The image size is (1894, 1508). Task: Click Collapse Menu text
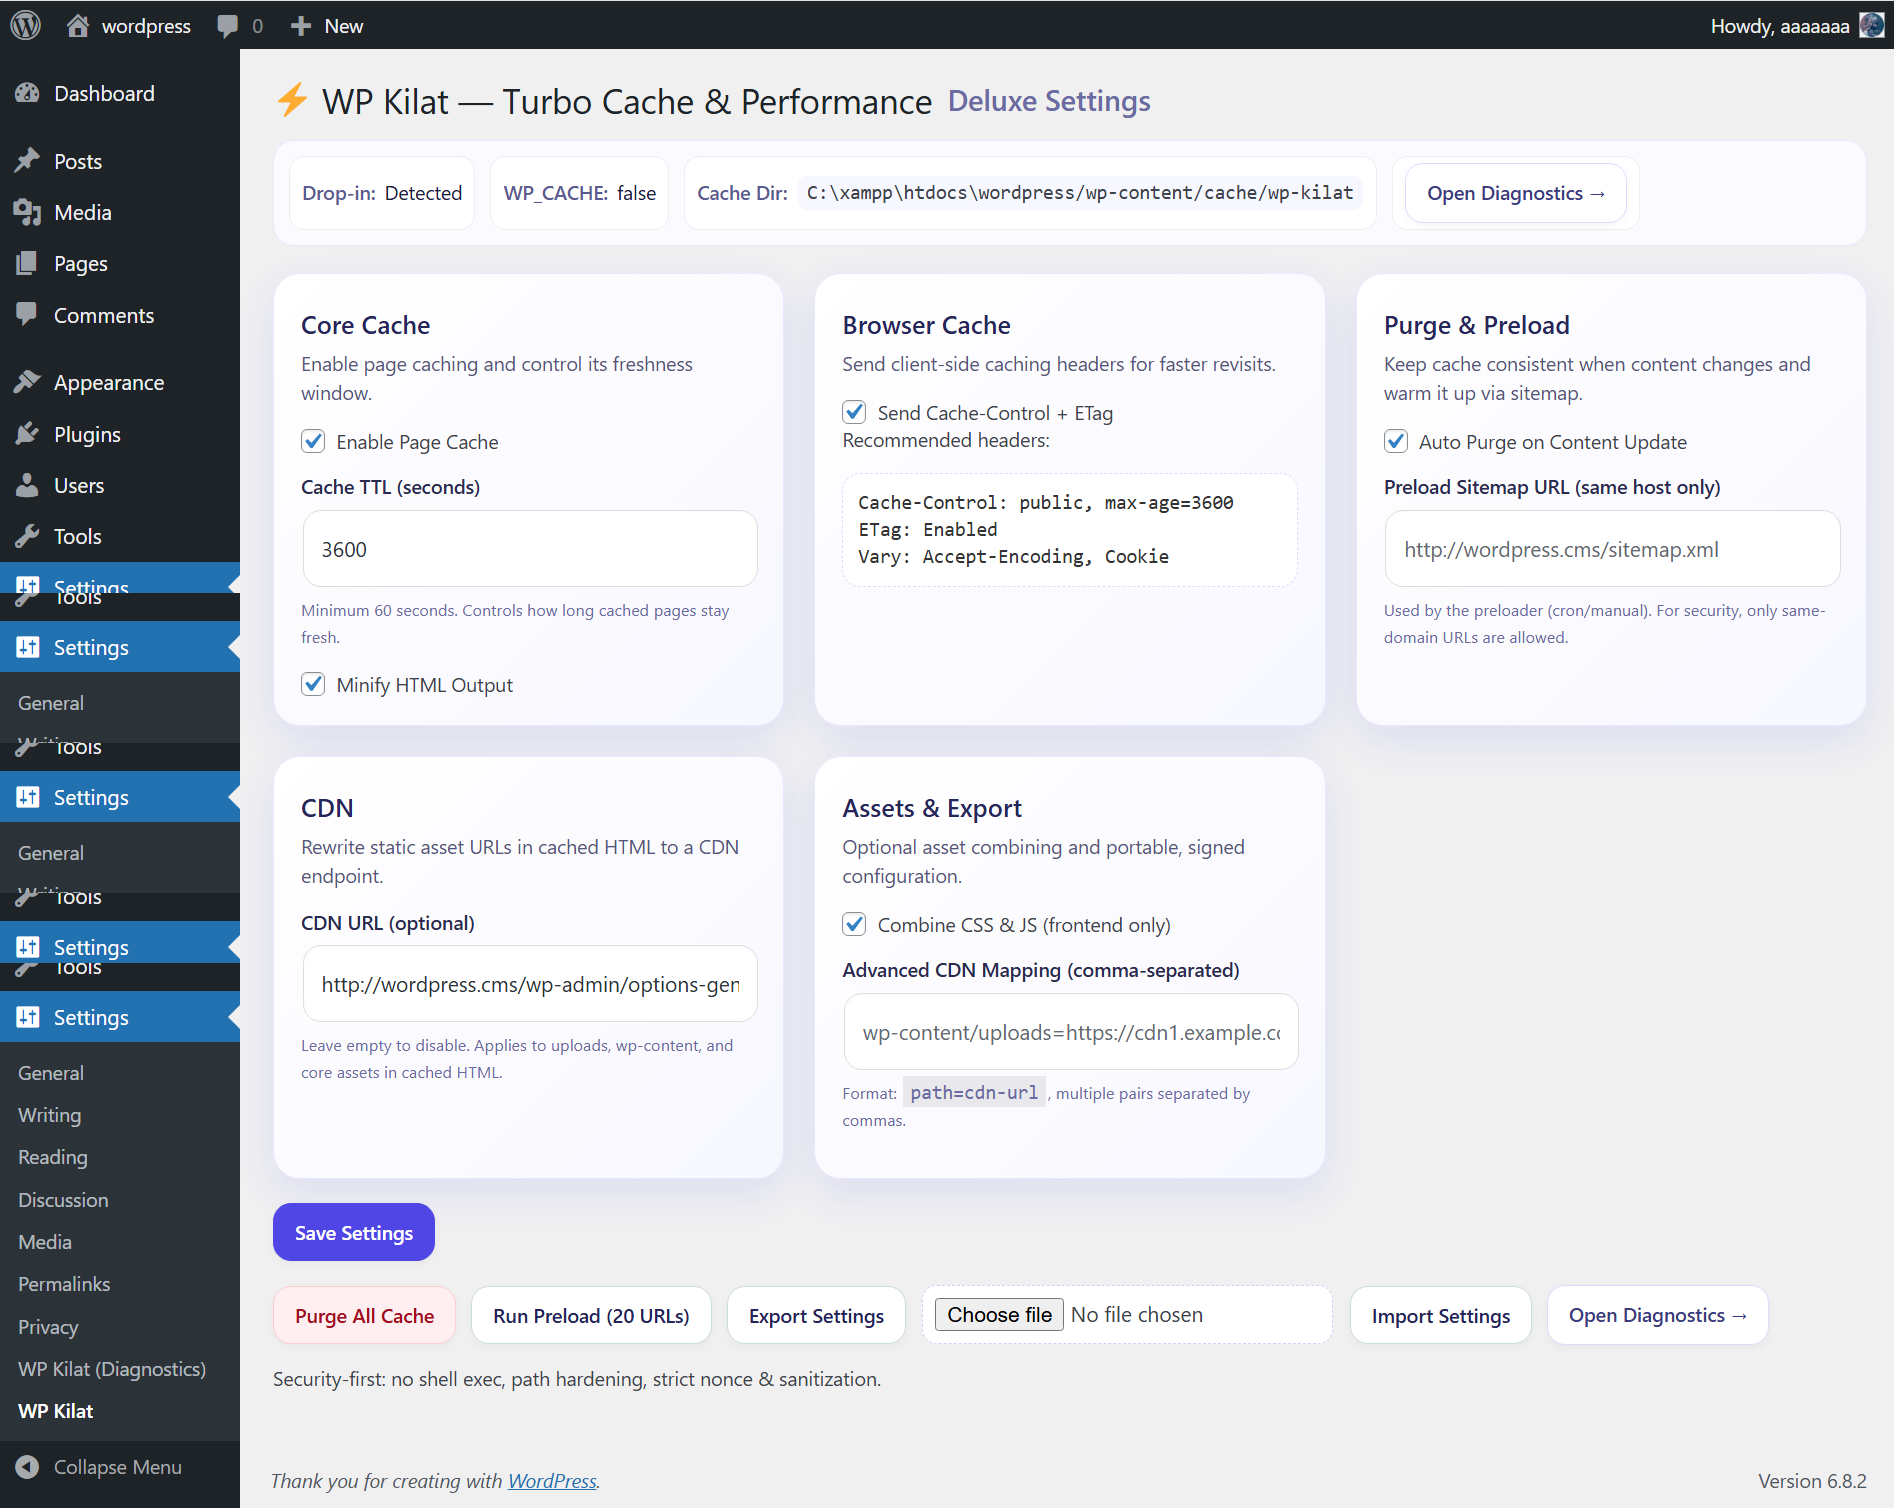118,1466
